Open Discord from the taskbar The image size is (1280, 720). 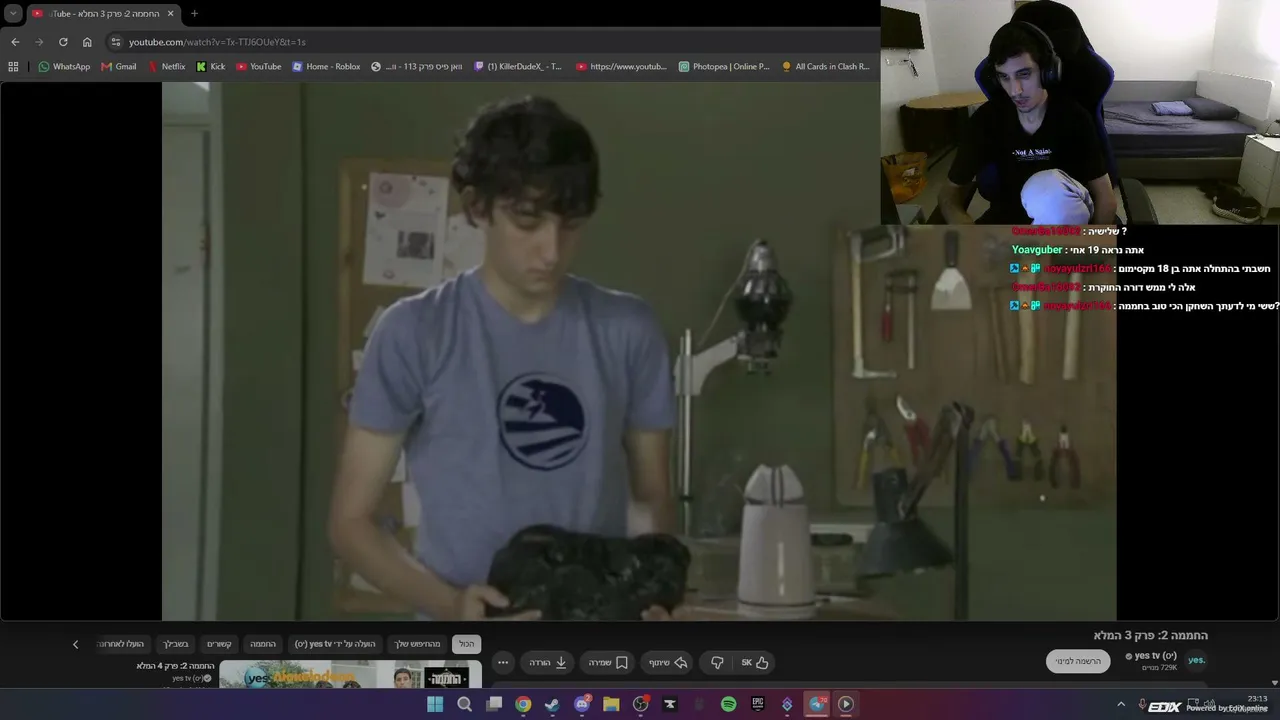coord(582,704)
